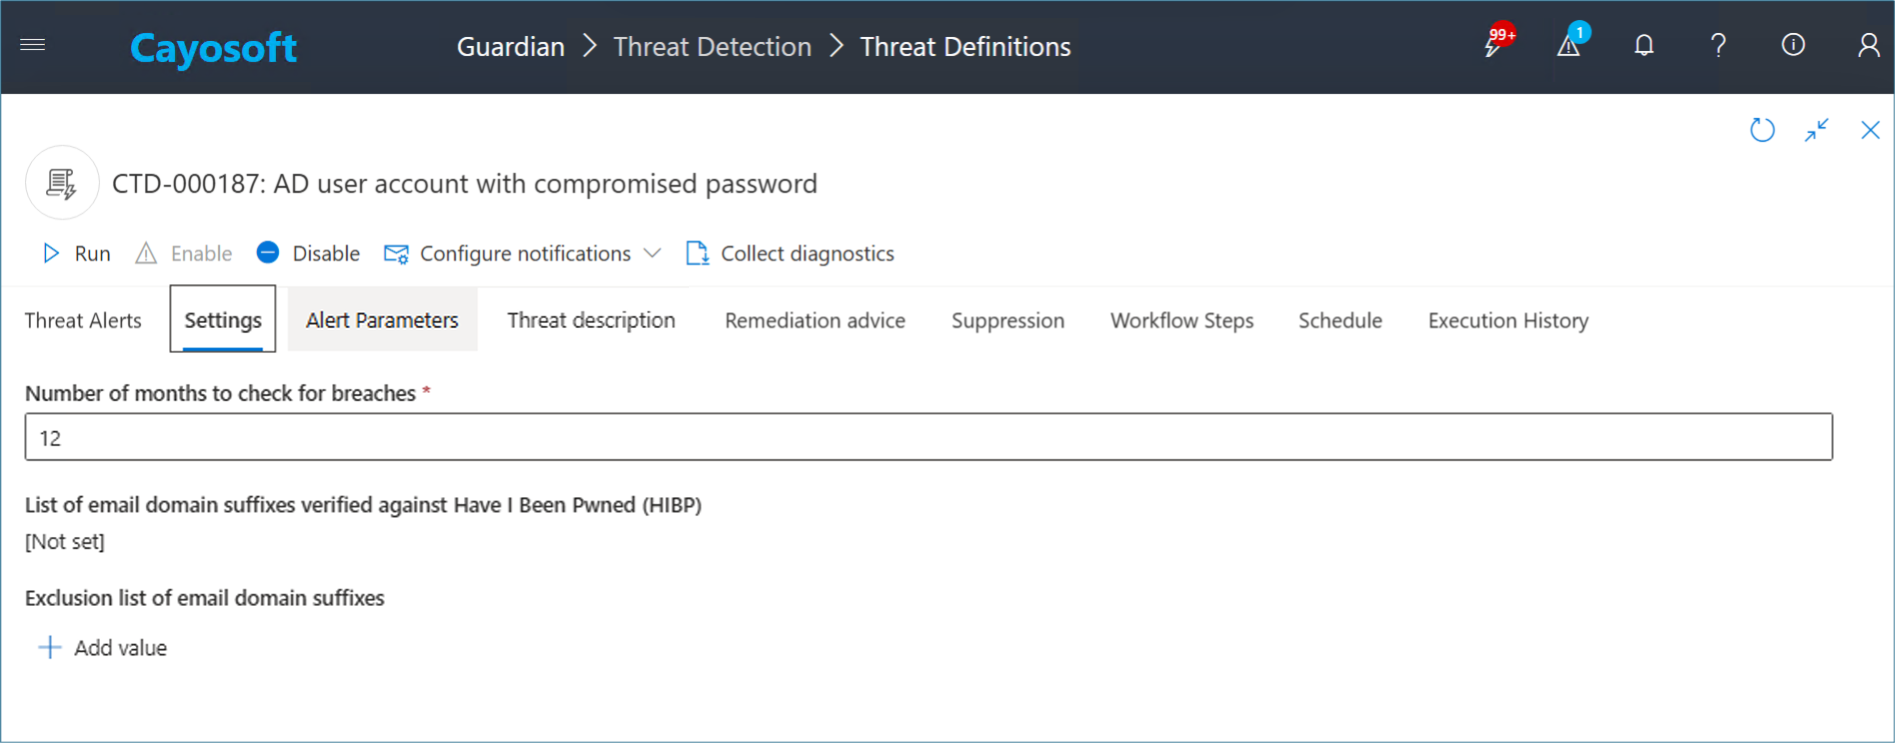Viewport: 1895px width, 743px height.
Task: Click the information circle icon
Action: tap(1793, 45)
